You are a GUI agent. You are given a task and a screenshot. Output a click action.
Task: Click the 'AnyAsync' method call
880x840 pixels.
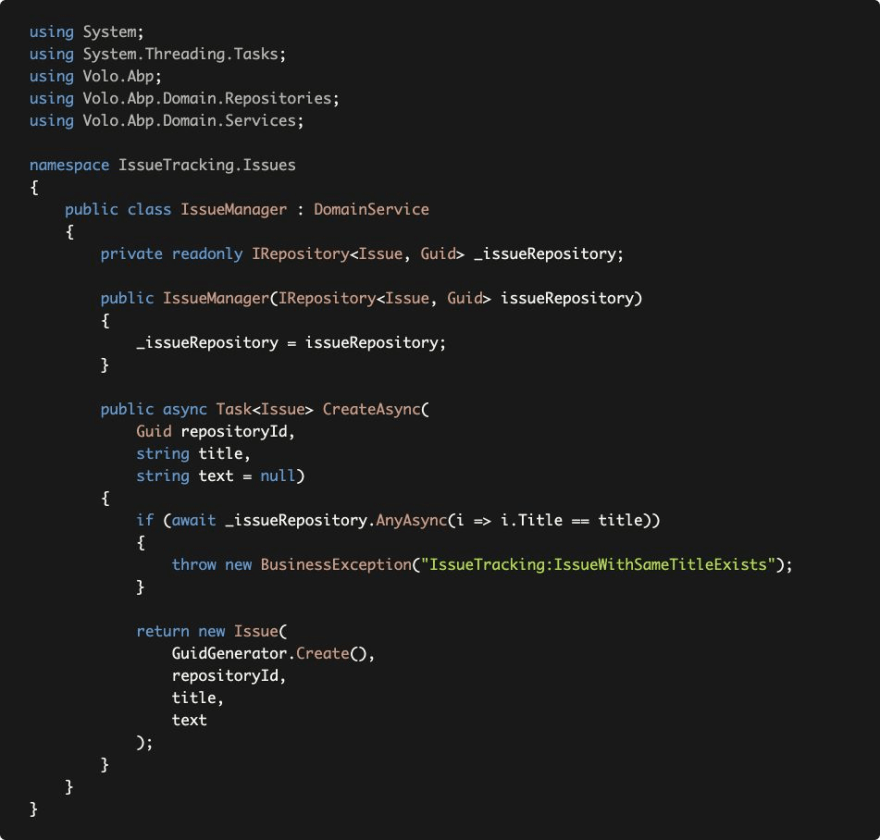(x=411, y=521)
